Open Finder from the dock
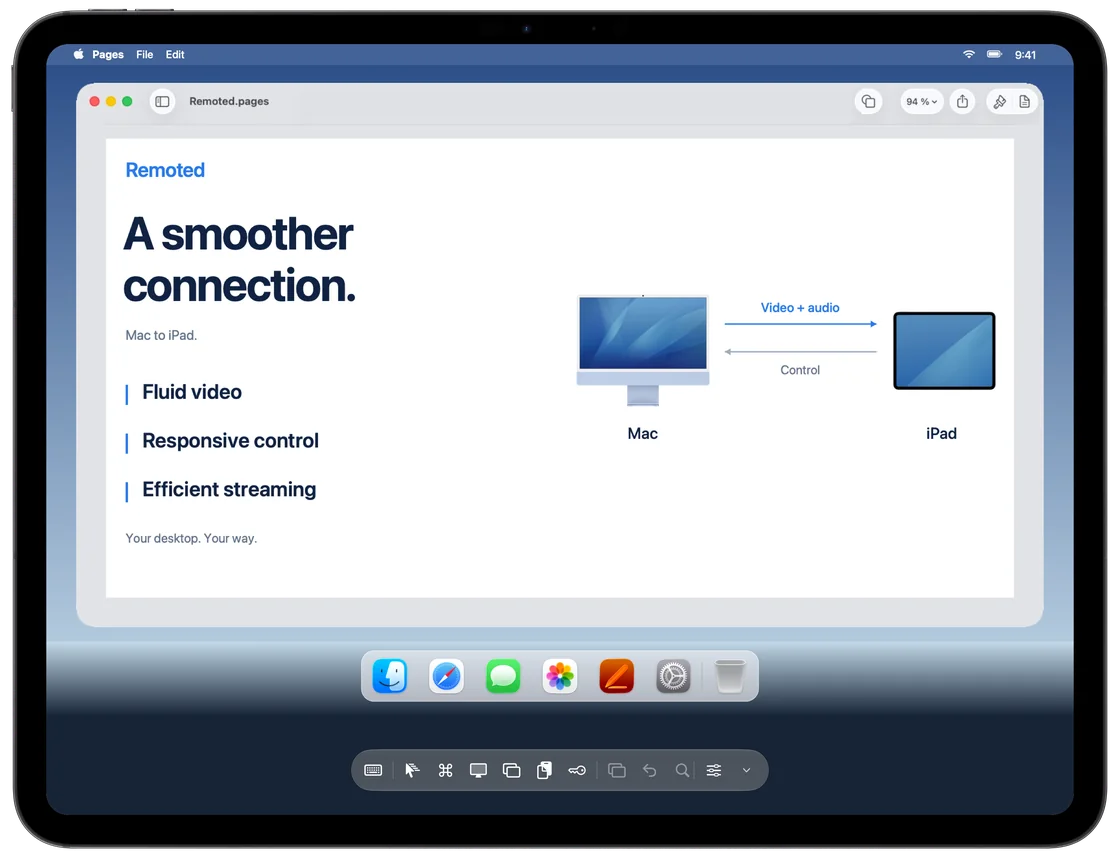The width and height of the screenshot is (1120, 859). pos(389,675)
